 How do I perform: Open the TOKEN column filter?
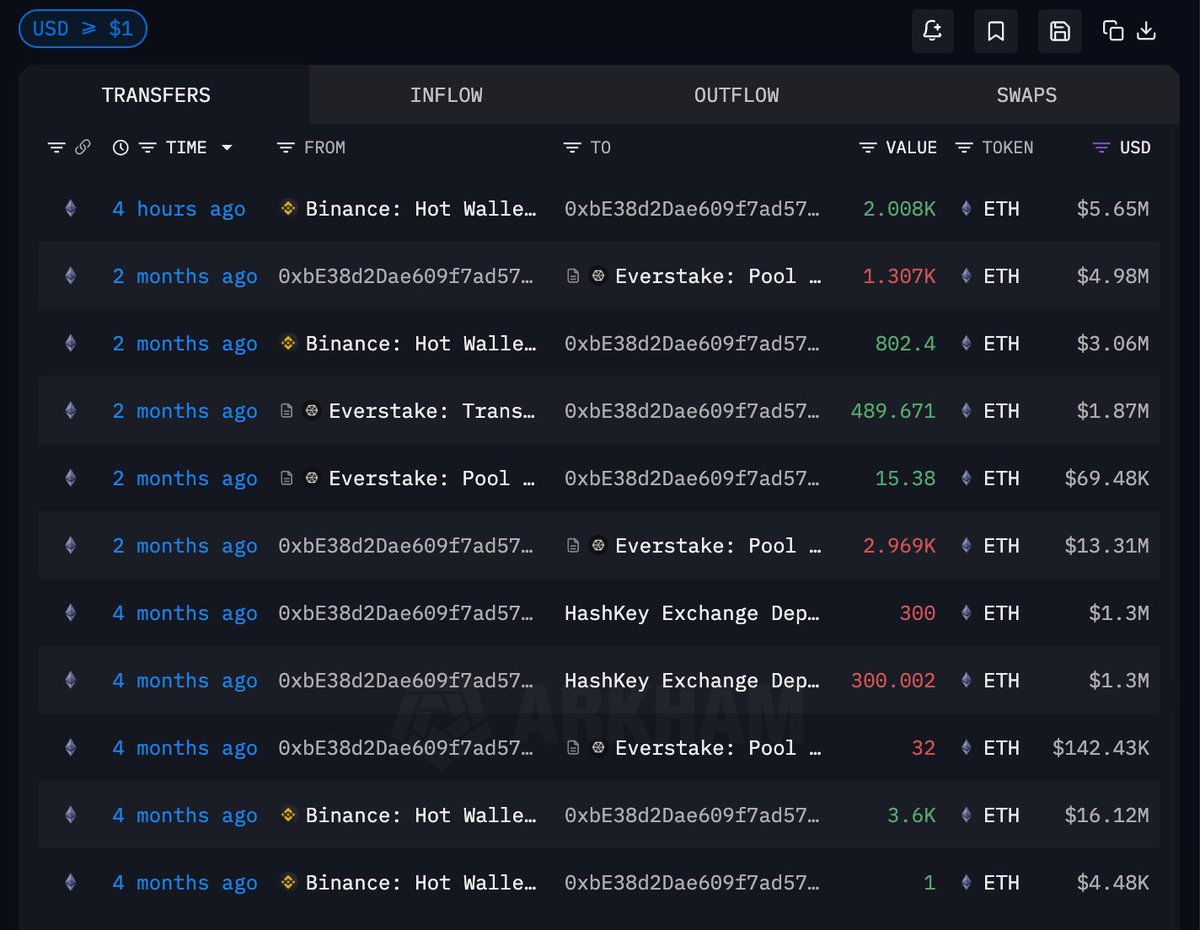pos(964,148)
